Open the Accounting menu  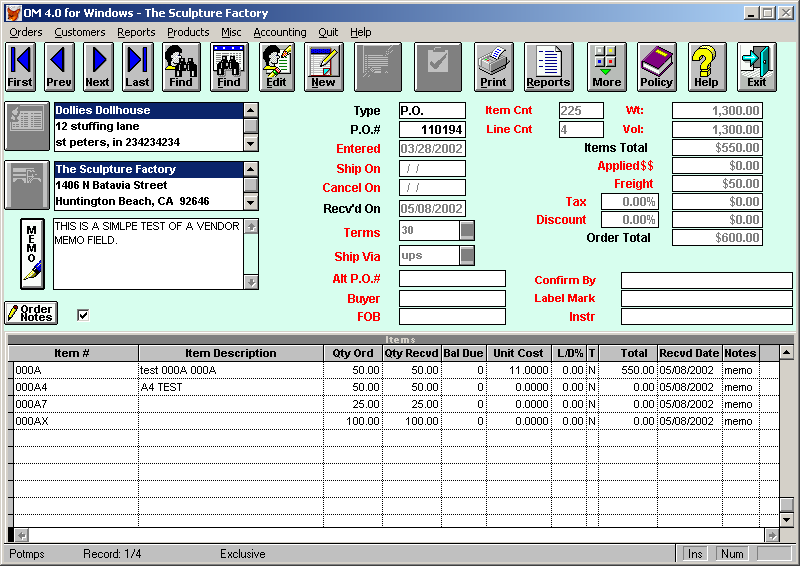pyautogui.click(x=280, y=32)
